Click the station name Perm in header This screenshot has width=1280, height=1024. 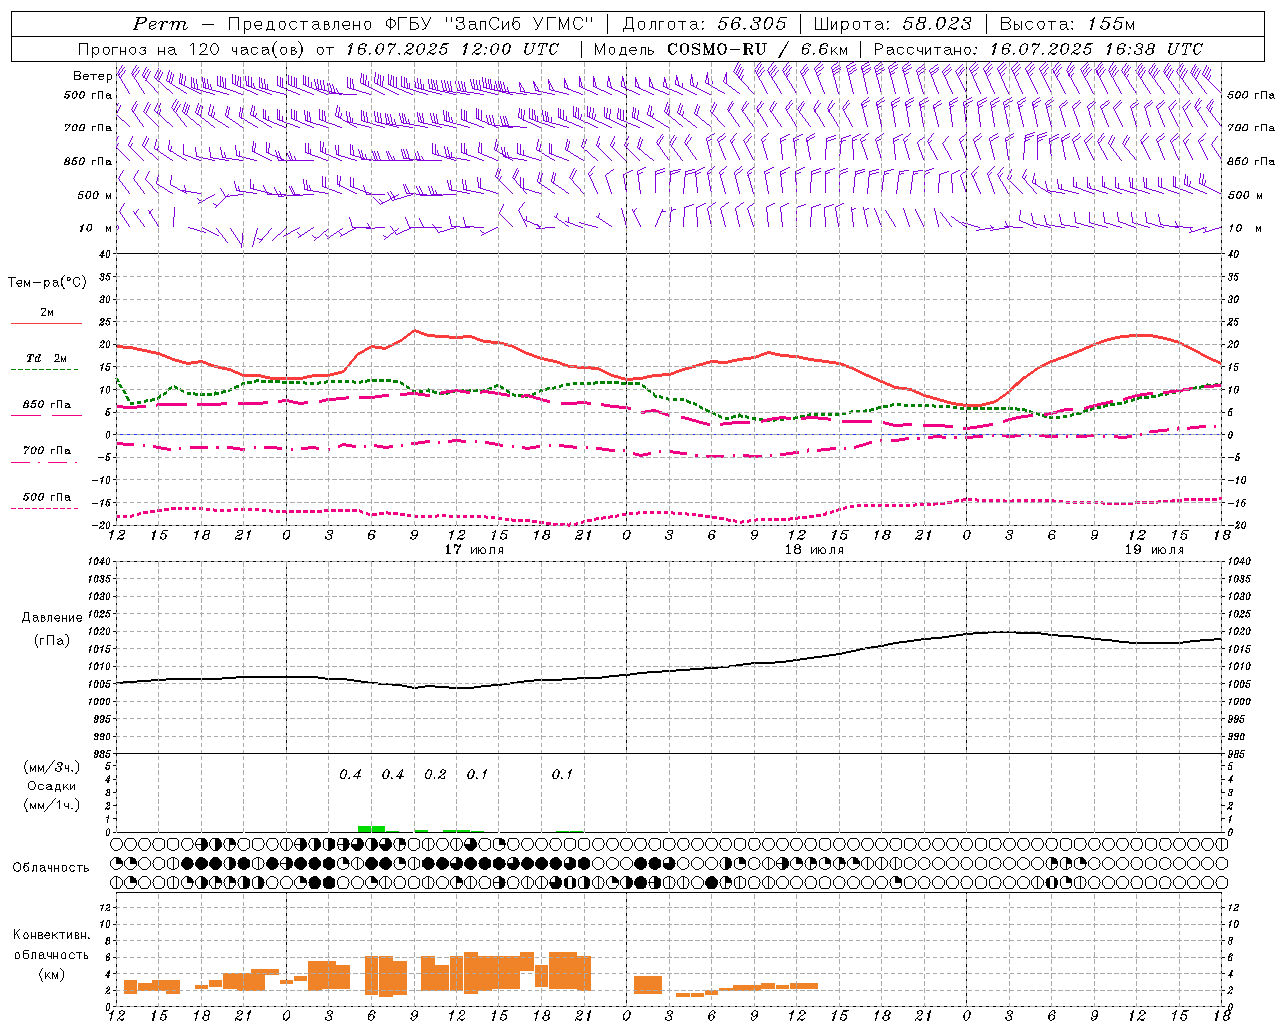pyautogui.click(x=159, y=24)
